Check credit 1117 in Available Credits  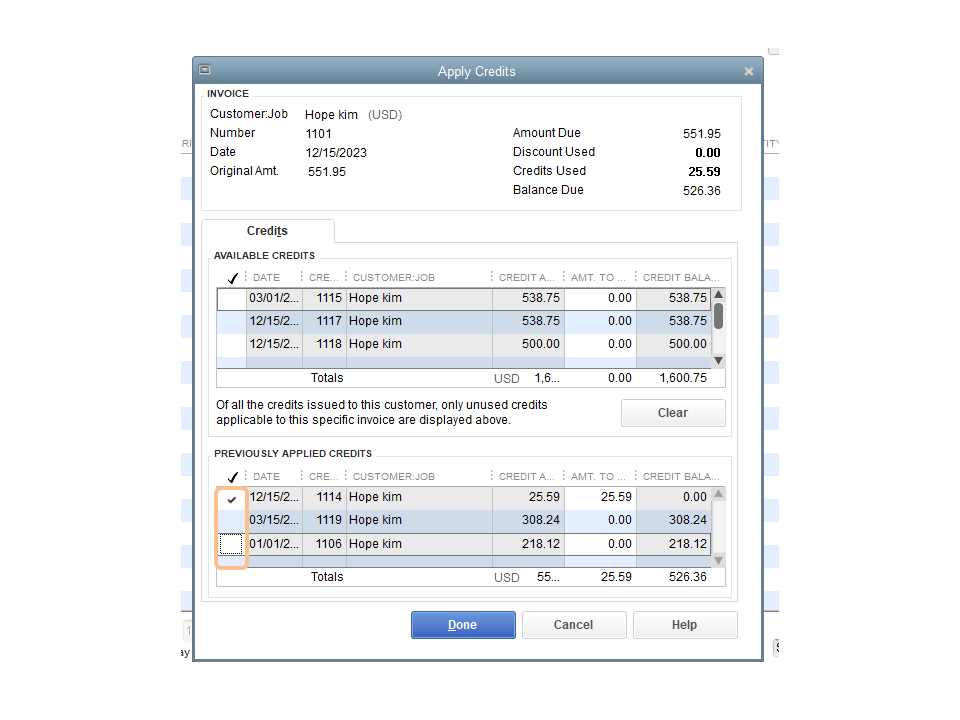tap(232, 321)
